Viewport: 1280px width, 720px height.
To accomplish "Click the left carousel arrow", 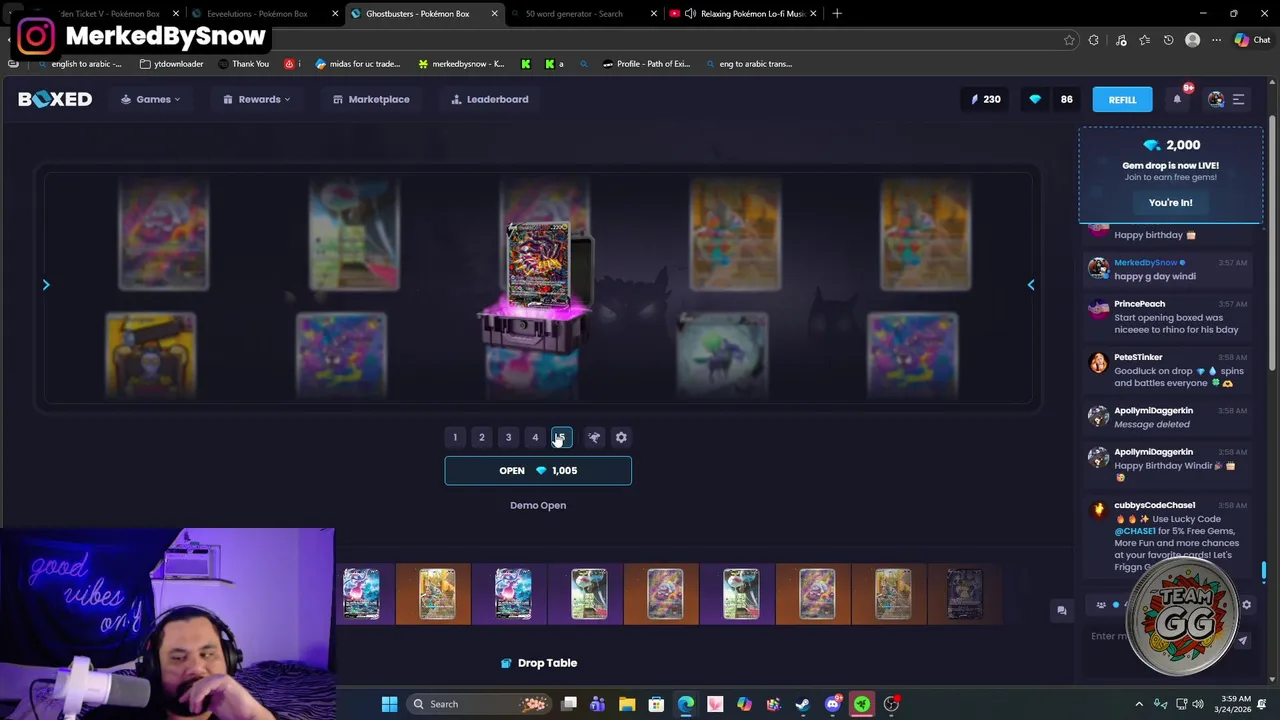I will click(46, 285).
